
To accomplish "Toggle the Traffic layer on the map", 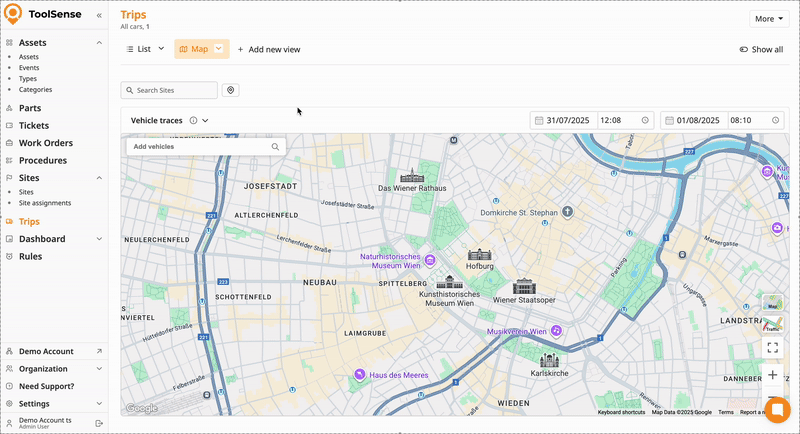I will [772, 325].
